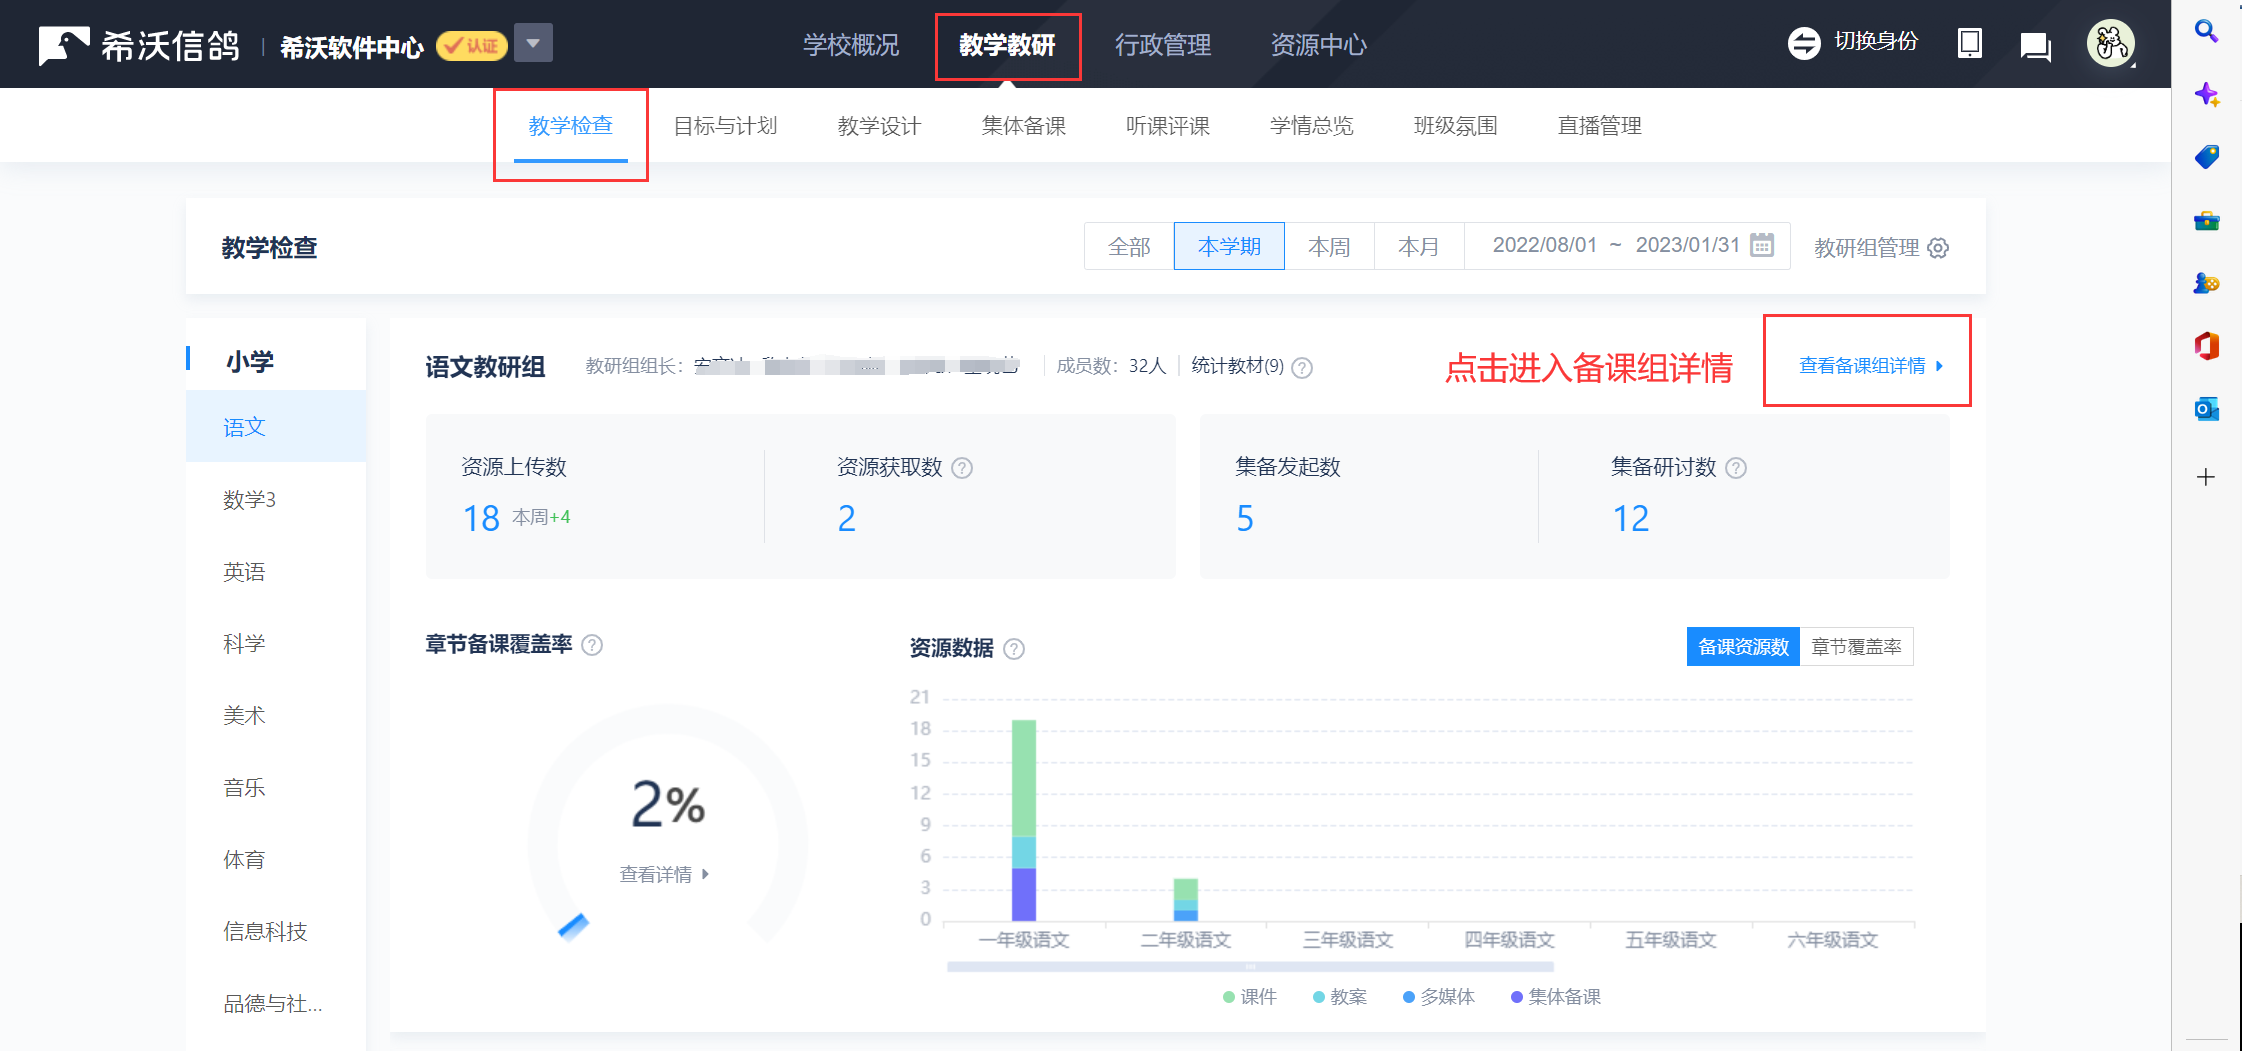Screen dimensions: 2242x1051
Task: Select 体育 subject in sidebar
Action: coord(276,859)
